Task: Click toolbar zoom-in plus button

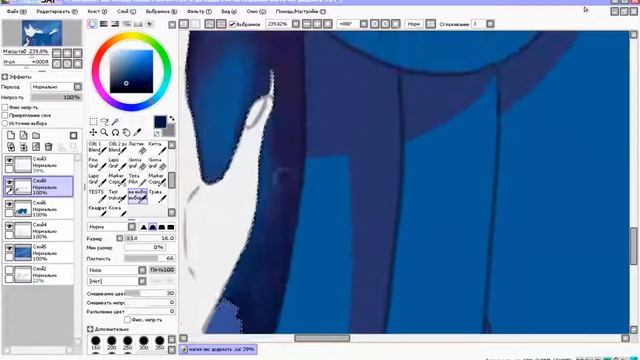Action: [317, 24]
